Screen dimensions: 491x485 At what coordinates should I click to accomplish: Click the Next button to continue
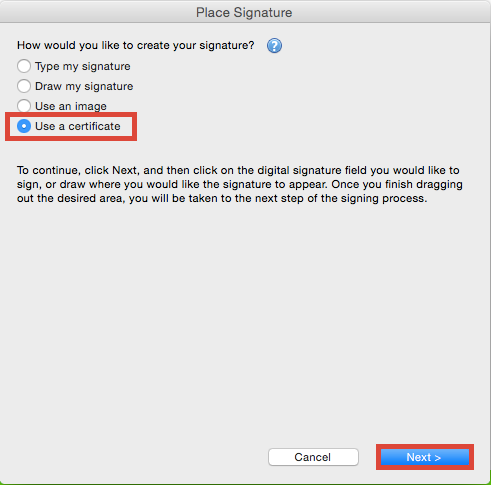425,457
